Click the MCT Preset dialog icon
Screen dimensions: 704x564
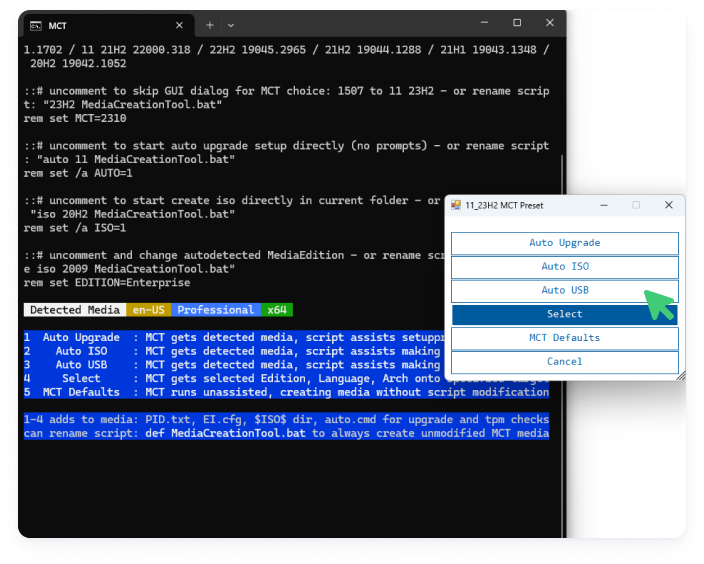456,205
